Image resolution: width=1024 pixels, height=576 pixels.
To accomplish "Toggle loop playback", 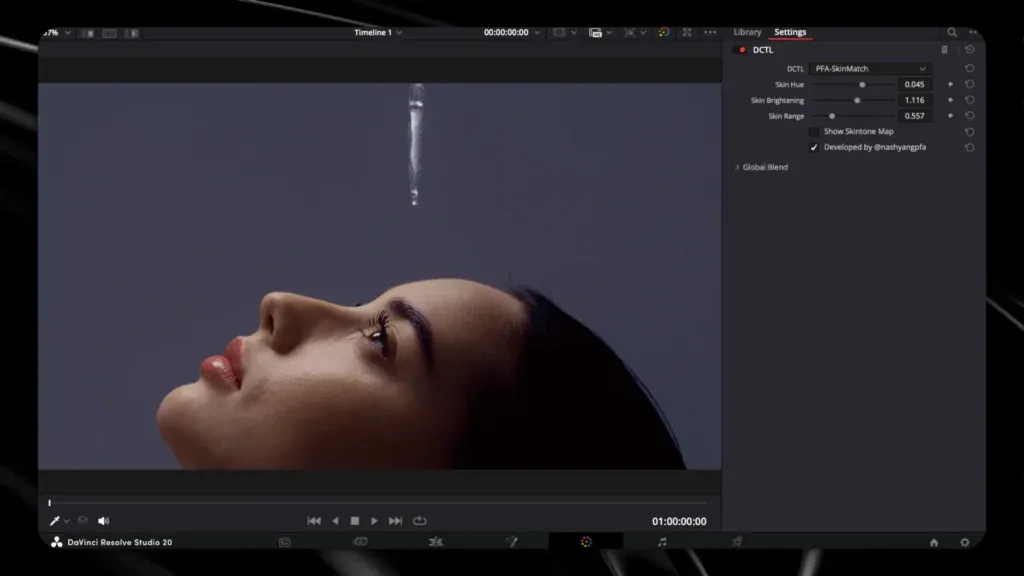I will 419,521.
